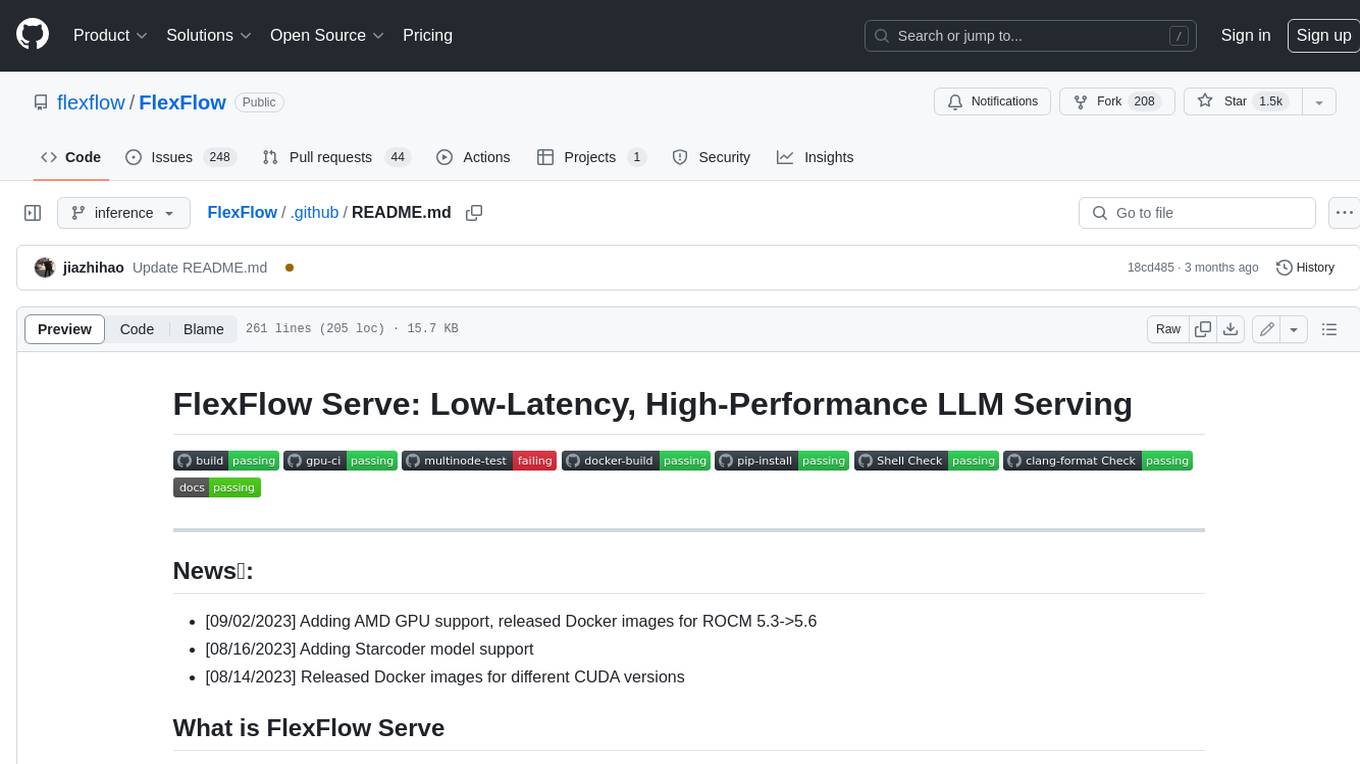Star the FlexFlow repository
Image resolution: width=1360 pixels, height=764 pixels.
[1242, 102]
